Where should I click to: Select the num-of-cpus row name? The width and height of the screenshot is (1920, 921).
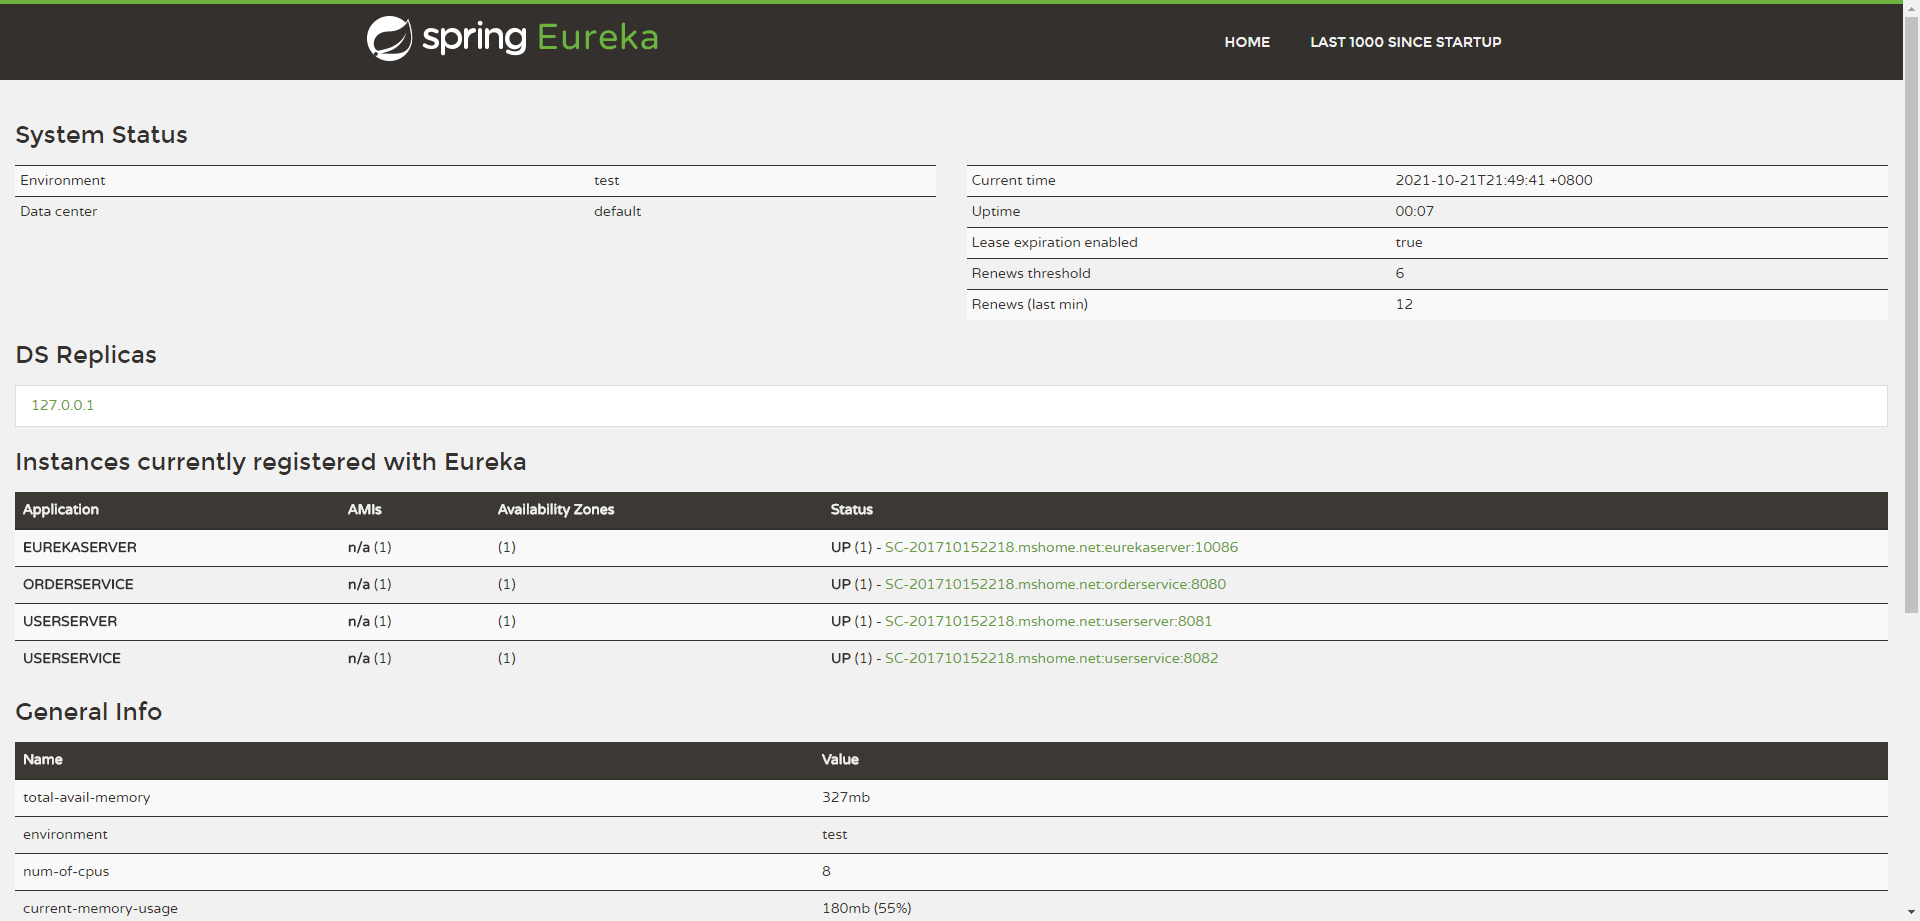[66, 871]
